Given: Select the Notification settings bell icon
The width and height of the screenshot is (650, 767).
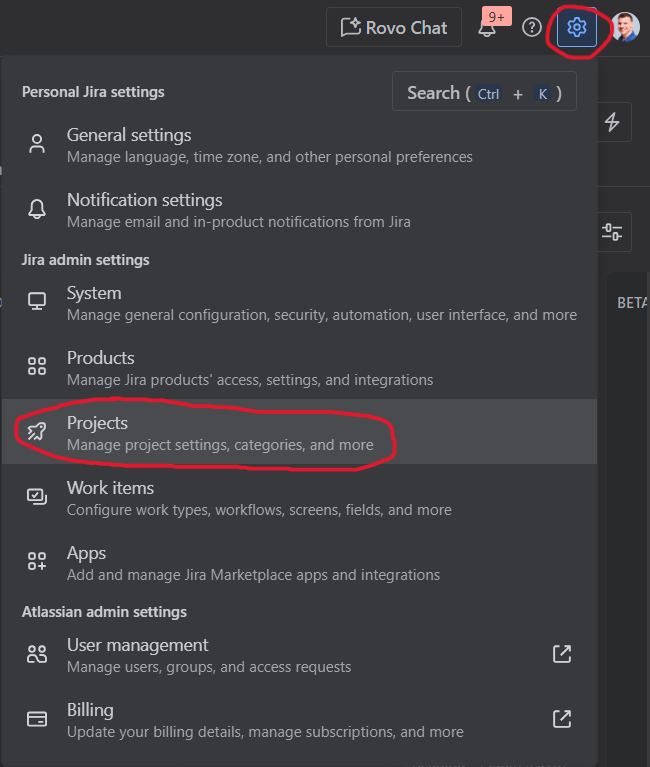Looking at the screenshot, I should [37, 209].
